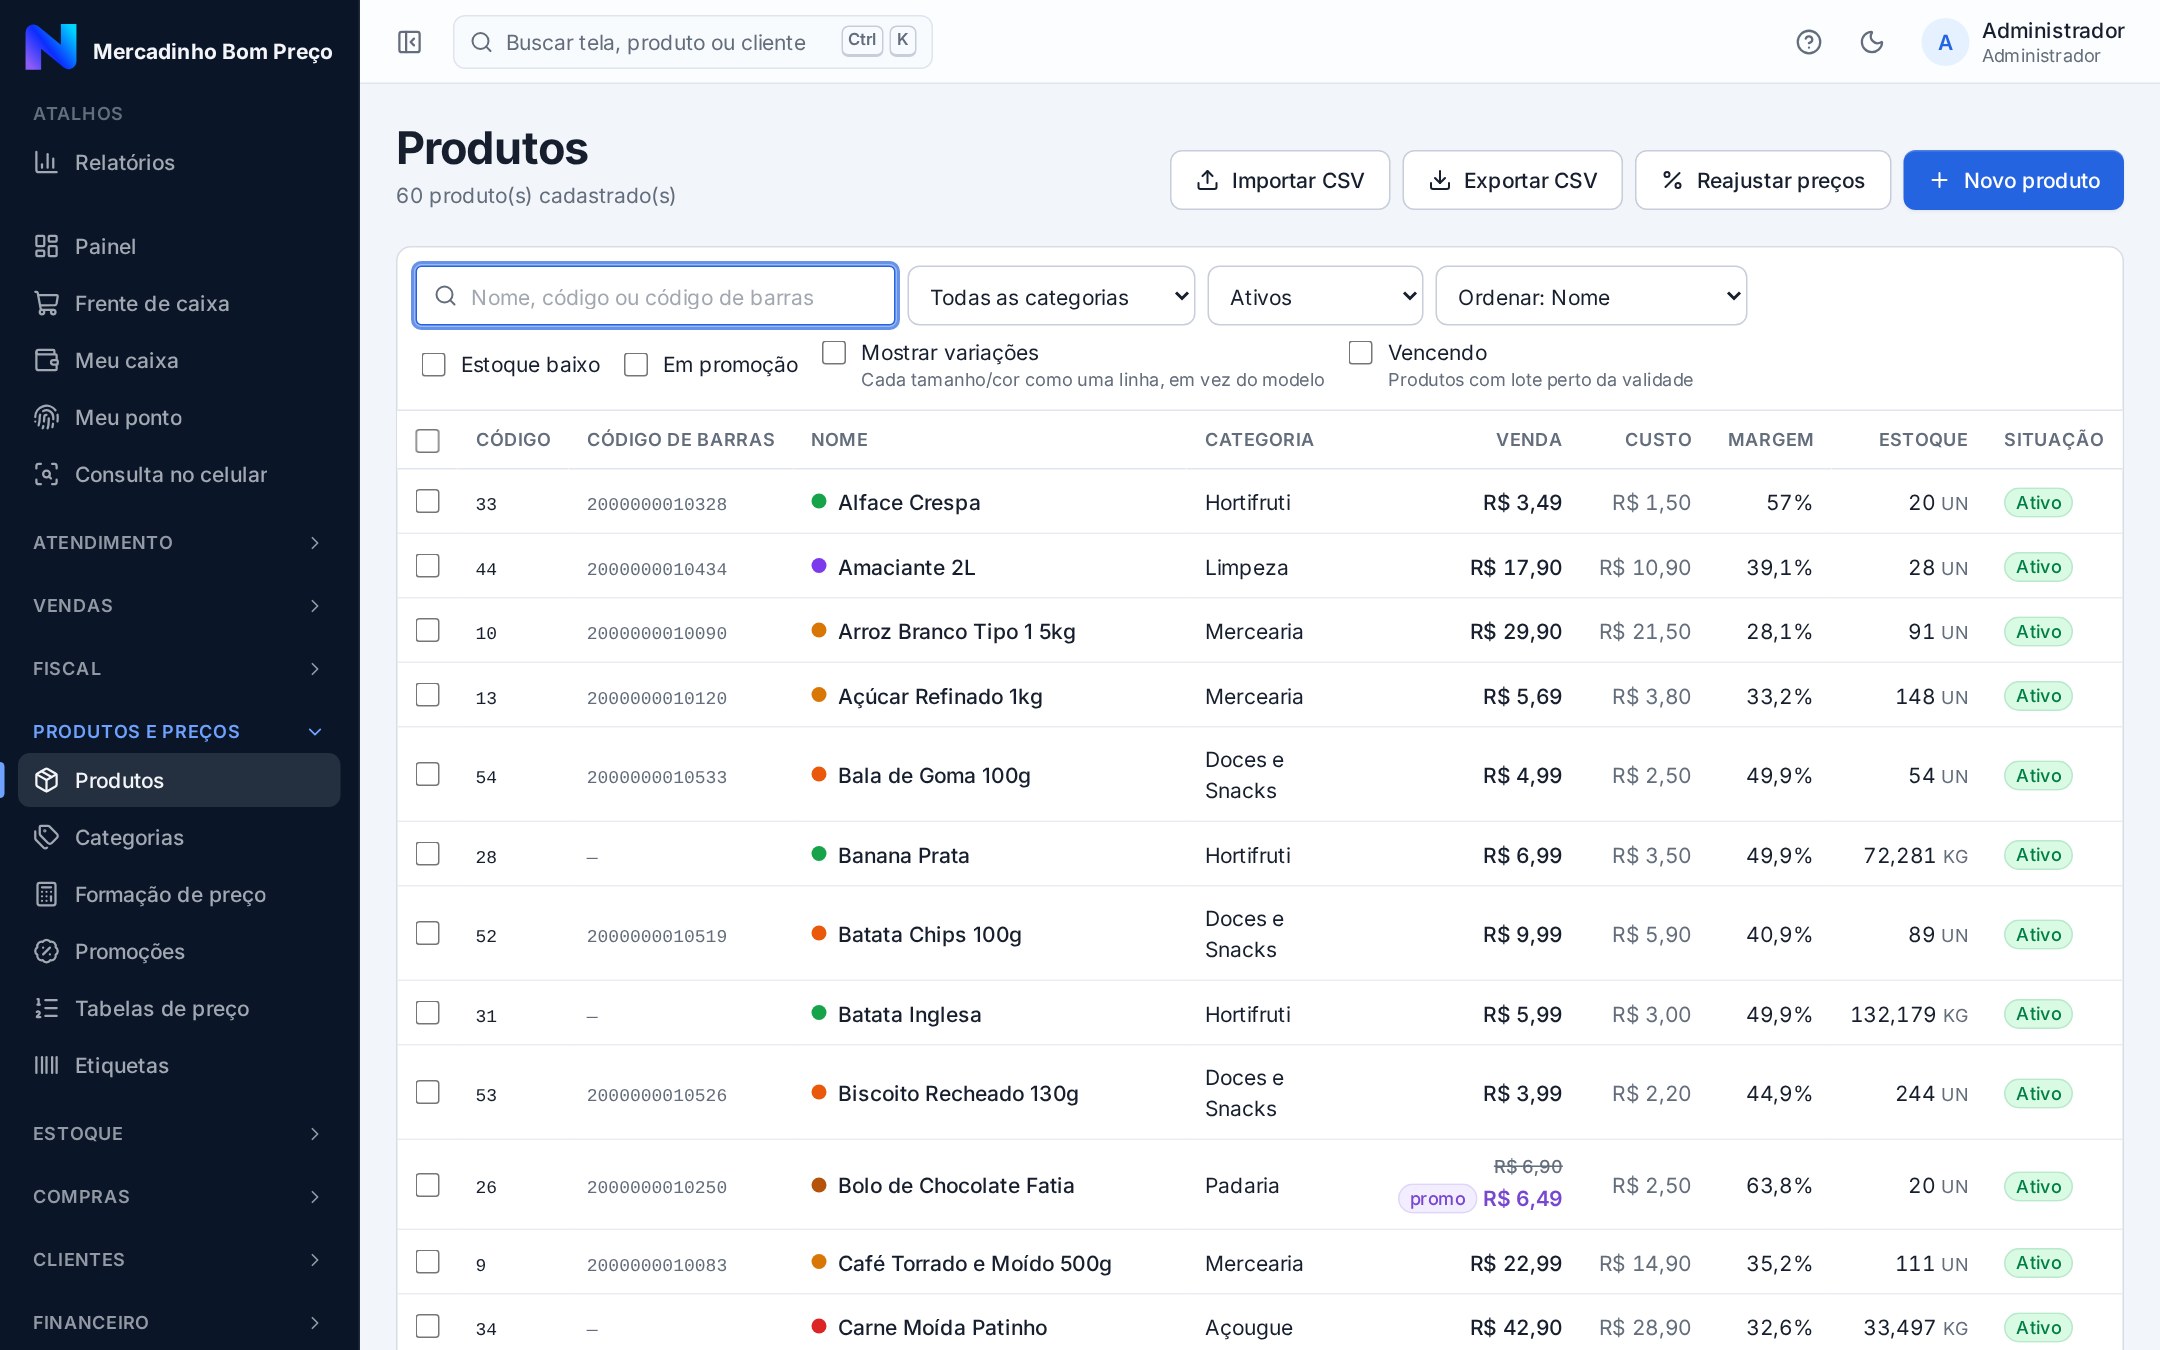Image resolution: width=2160 pixels, height=1350 pixels.
Task: Expand the ESTOQUE sidebar section
Action: click(179, 1133)
